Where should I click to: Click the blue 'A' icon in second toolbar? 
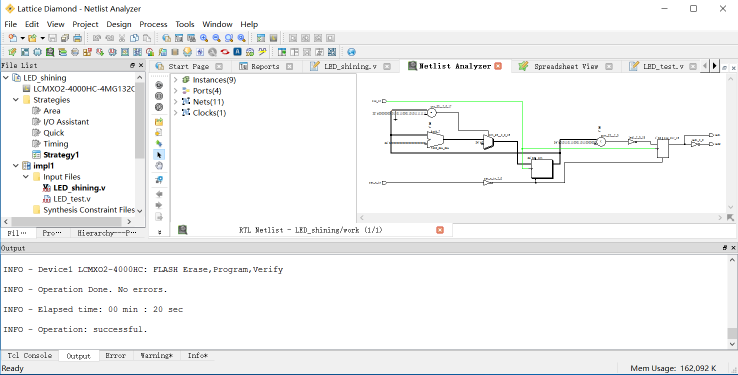[x=238, y=52]
